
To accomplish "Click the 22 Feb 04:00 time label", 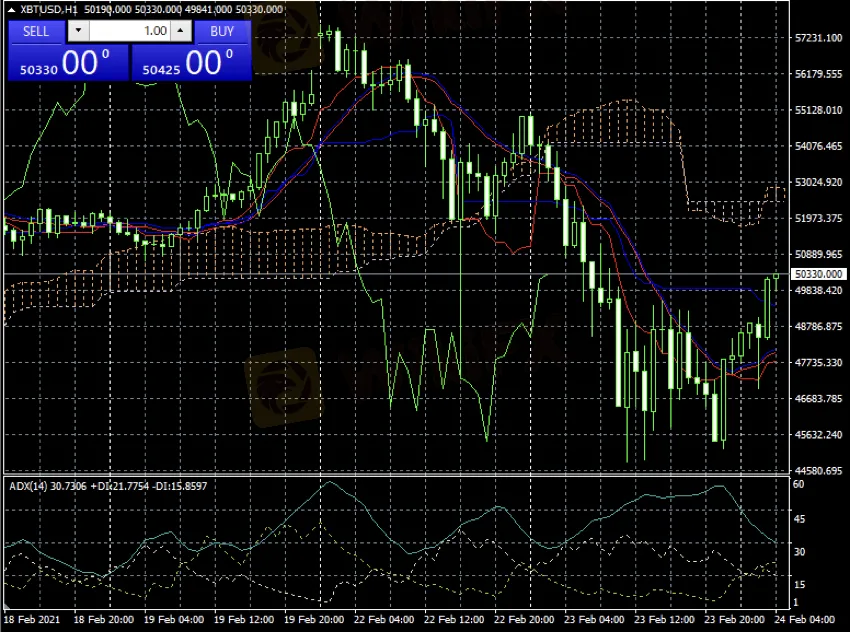I will pyautogui.click(x=384, y=620).
